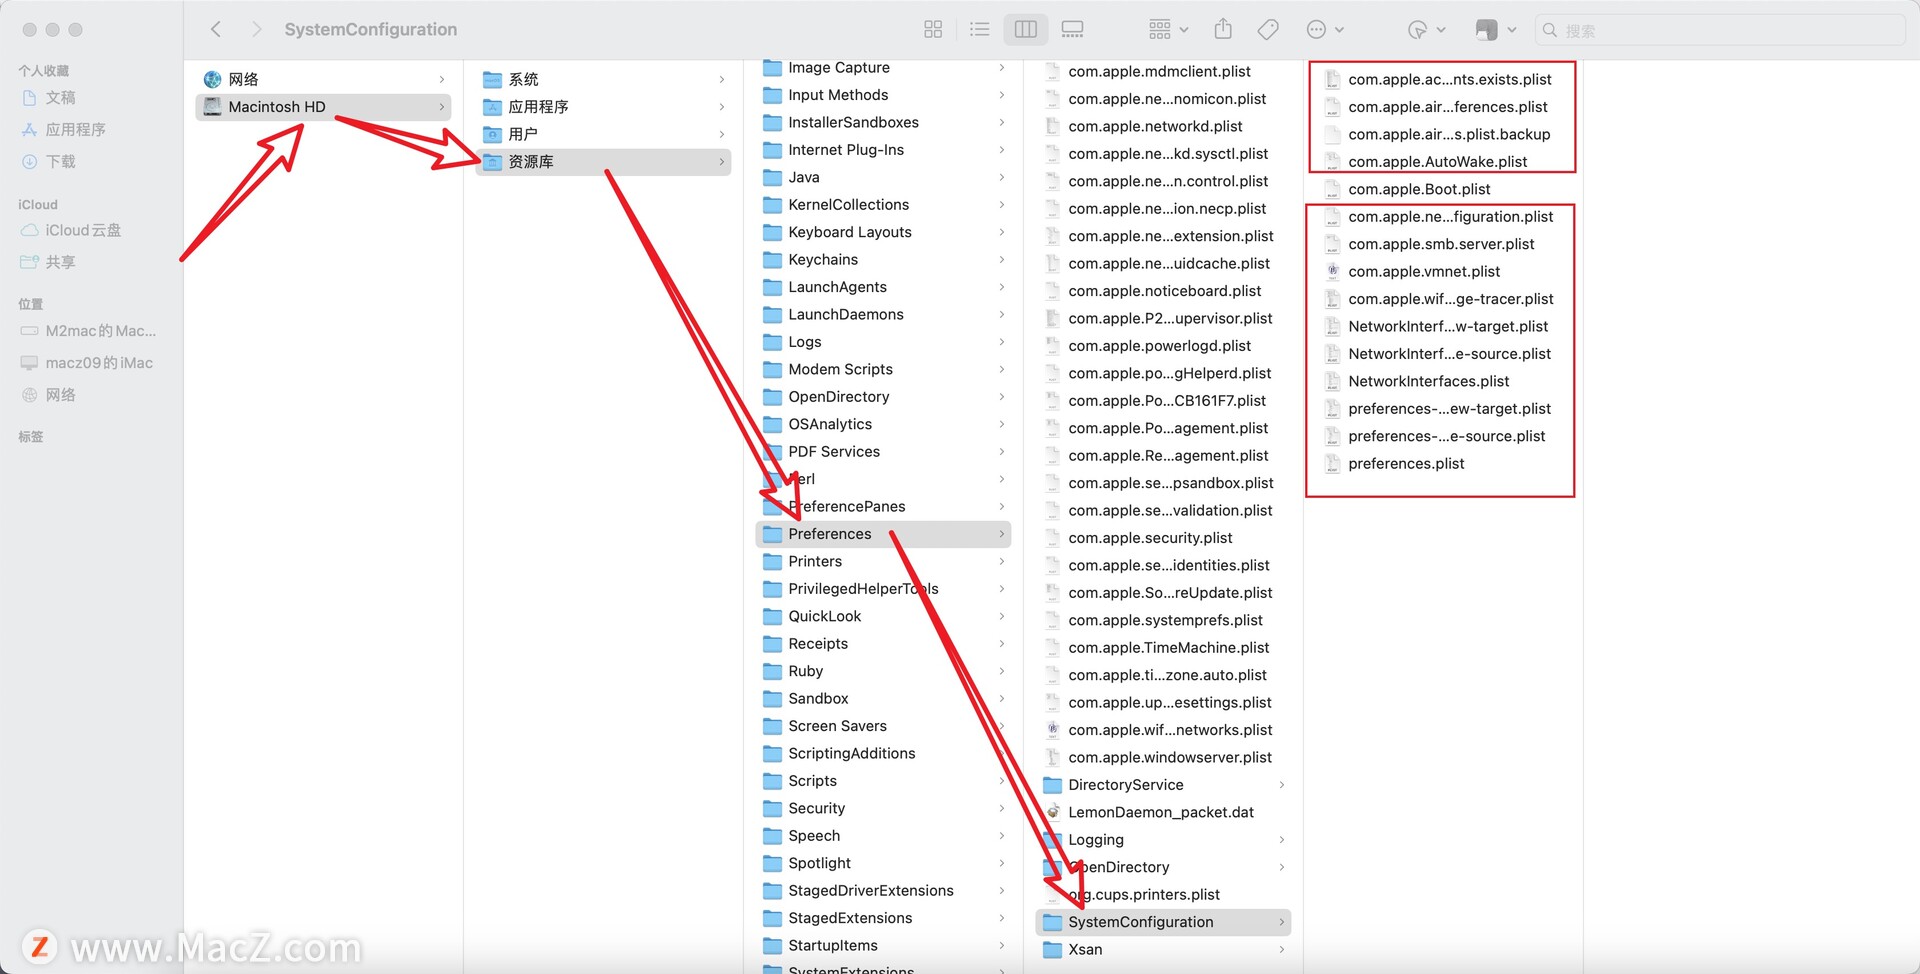Open the Screen Savers folder
1920x974 pixels.
[x=883, y=726]
